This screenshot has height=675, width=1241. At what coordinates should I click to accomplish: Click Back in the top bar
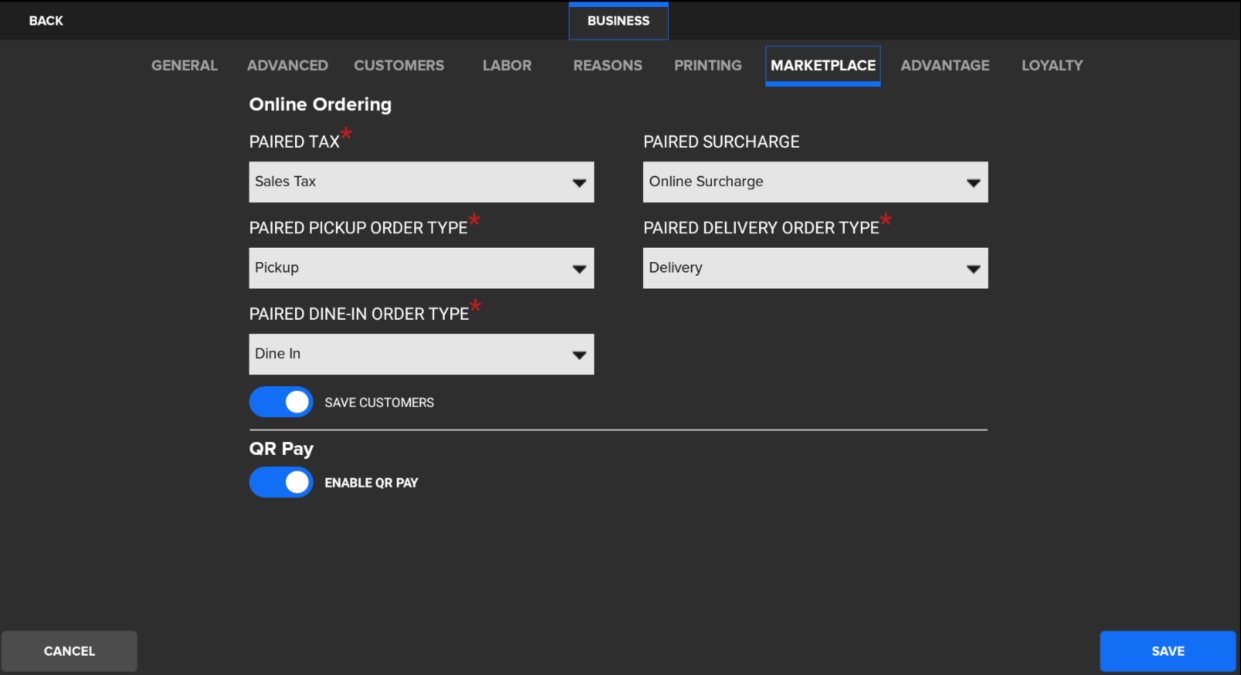tap(46, 21)
